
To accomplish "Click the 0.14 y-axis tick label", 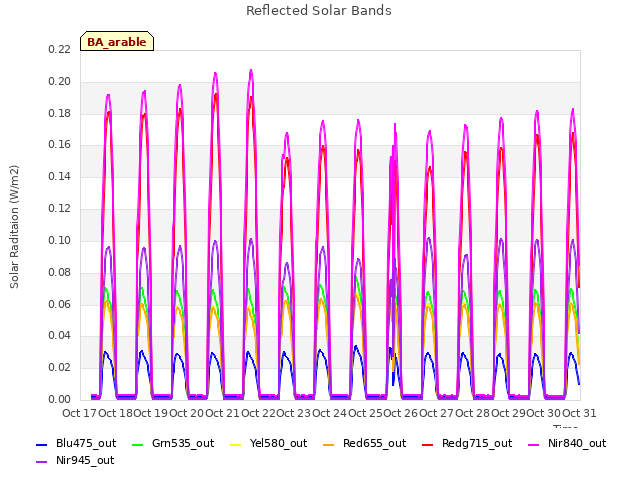I will (60, 176).
